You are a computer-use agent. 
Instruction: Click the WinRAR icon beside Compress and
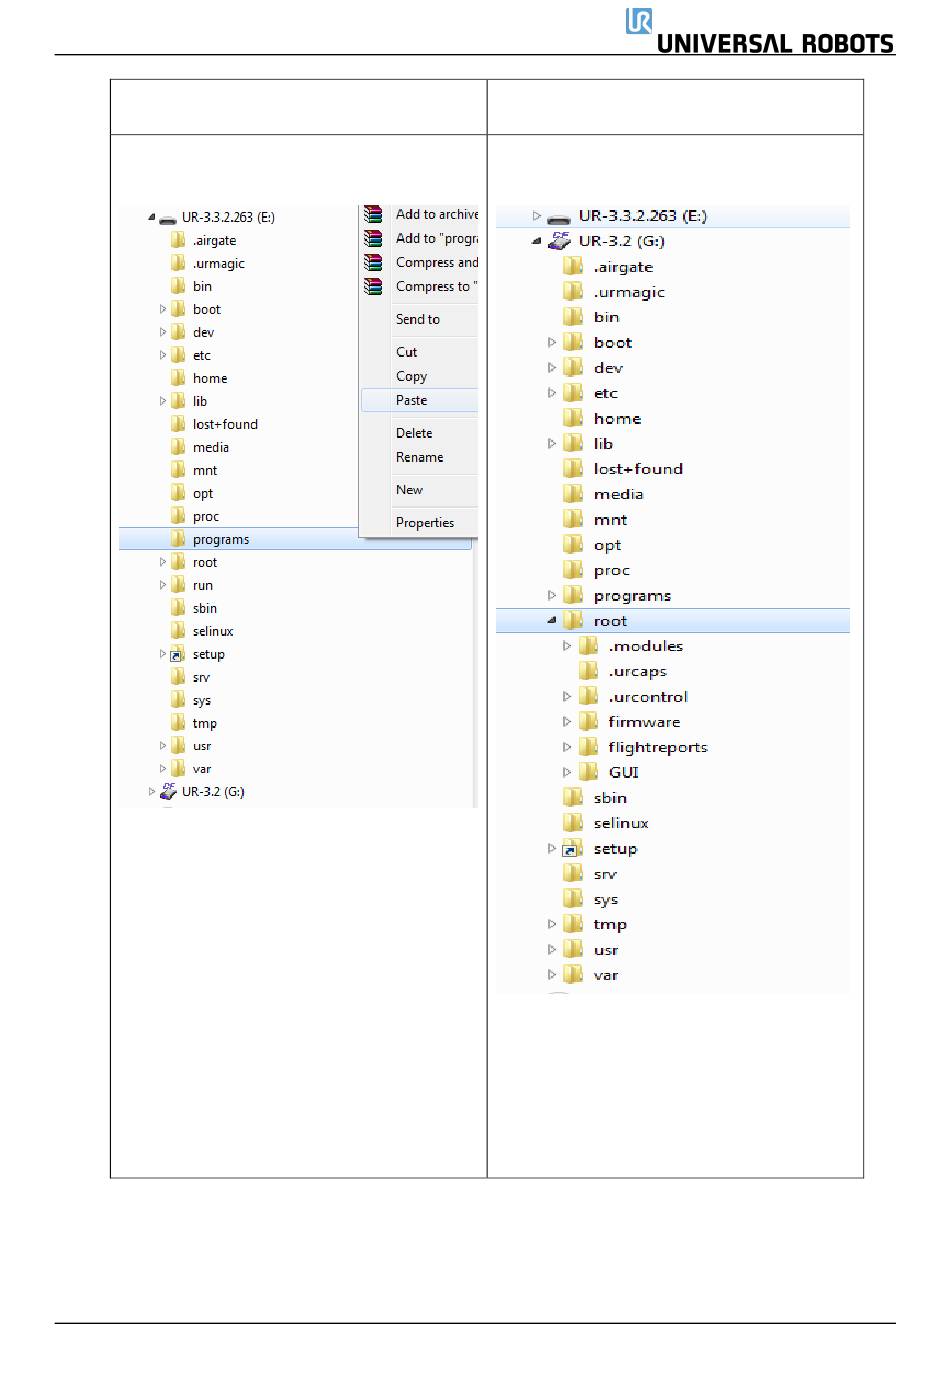tap(373, 262)
